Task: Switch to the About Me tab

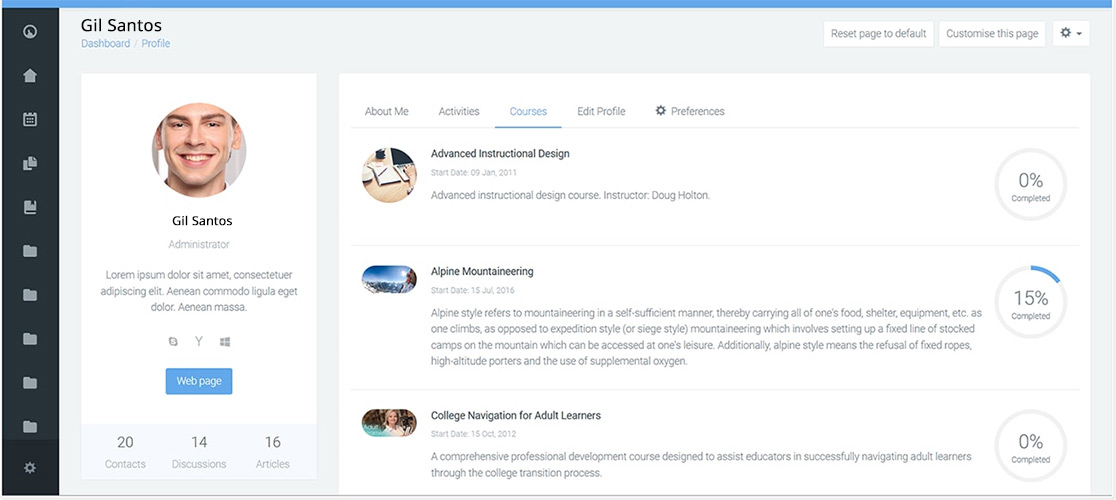Action: tap(386, 111)
